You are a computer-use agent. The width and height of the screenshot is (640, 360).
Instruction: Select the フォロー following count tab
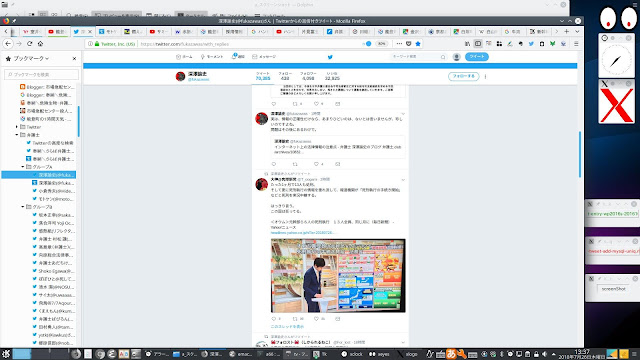[x=285, y=76]
